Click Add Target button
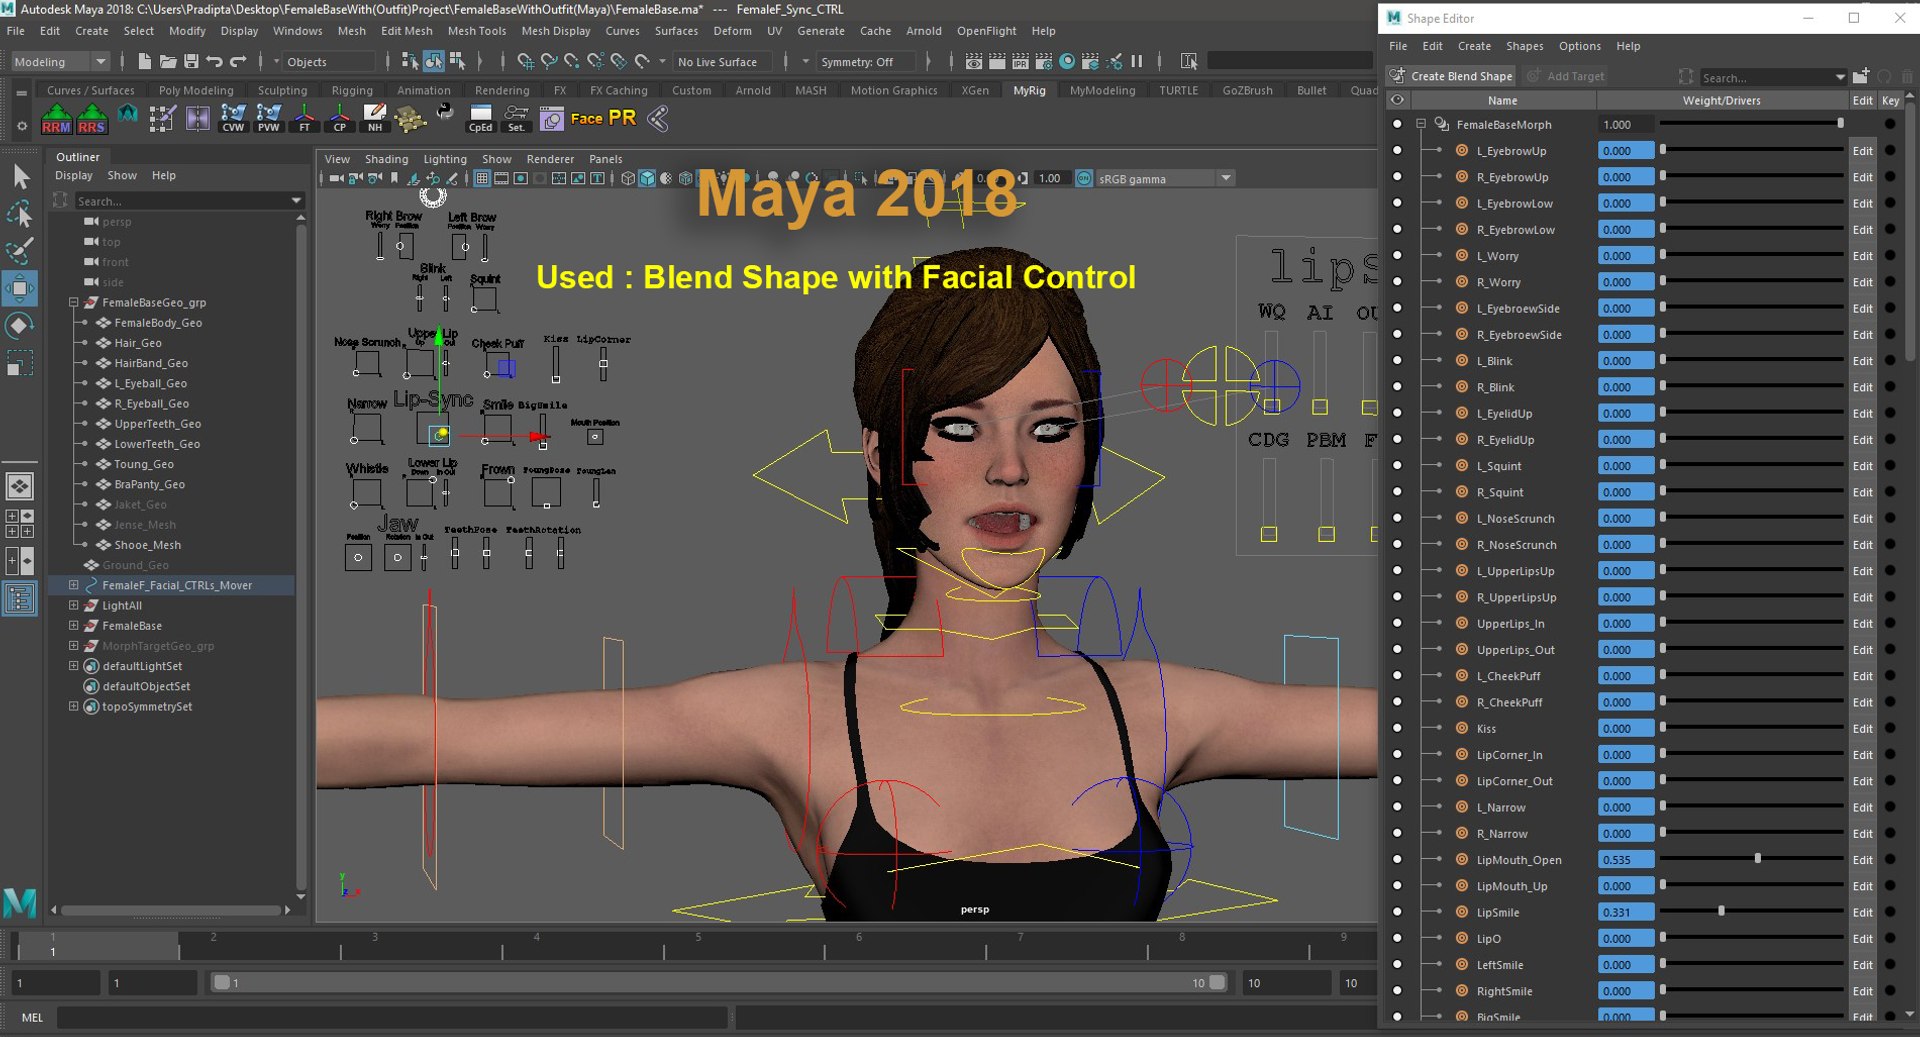 click(x=1566, y=76)
